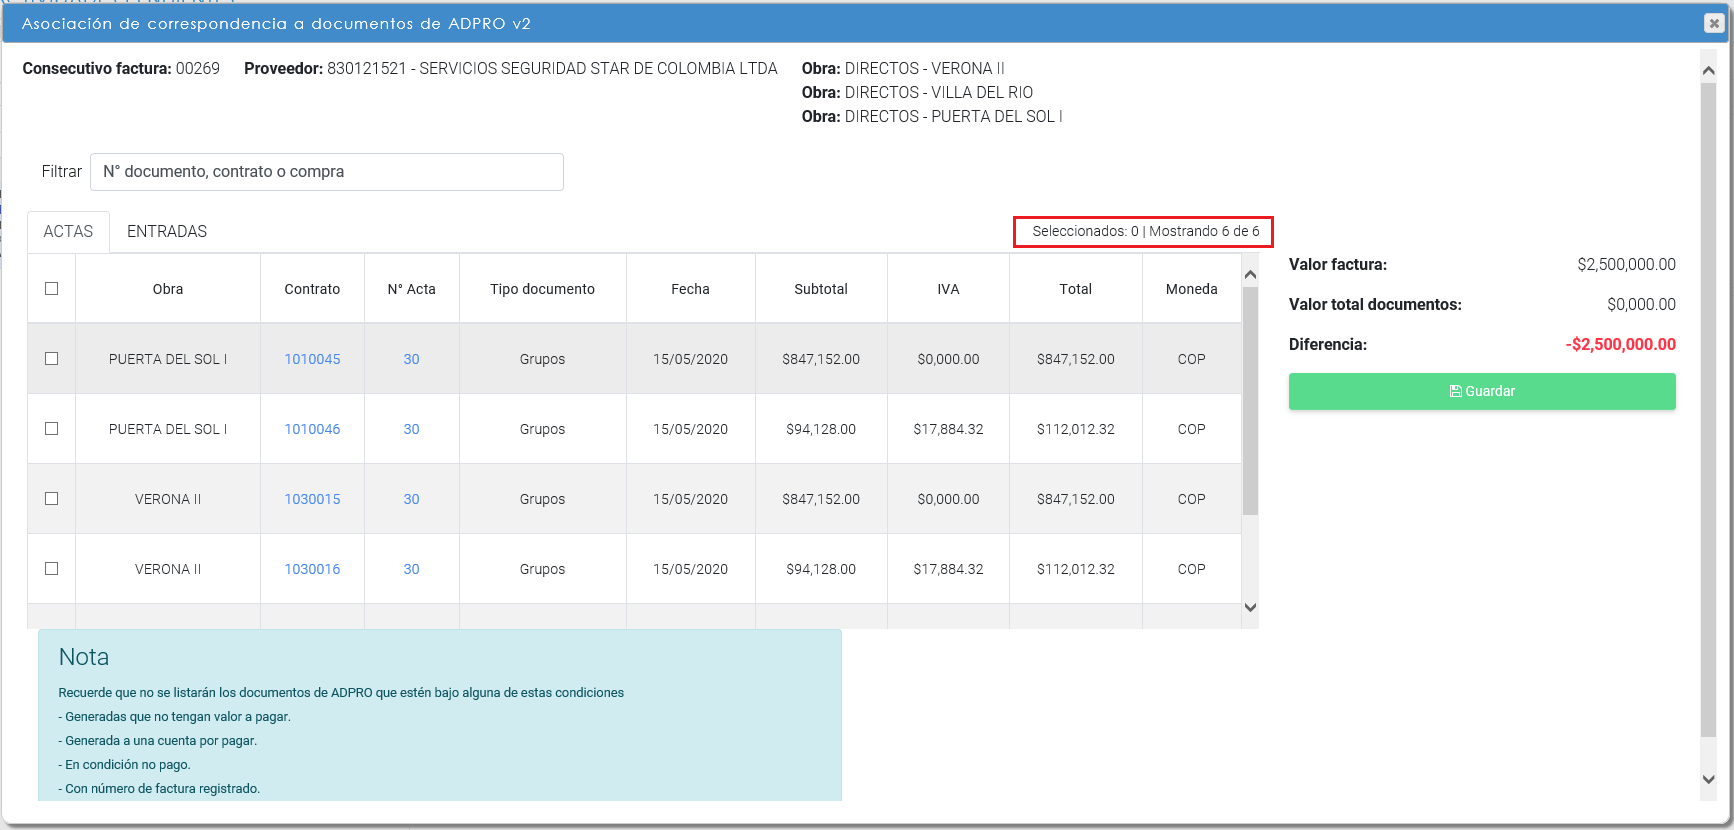Click the IVA column header
1734x830 pixels.
click(948, 289)
